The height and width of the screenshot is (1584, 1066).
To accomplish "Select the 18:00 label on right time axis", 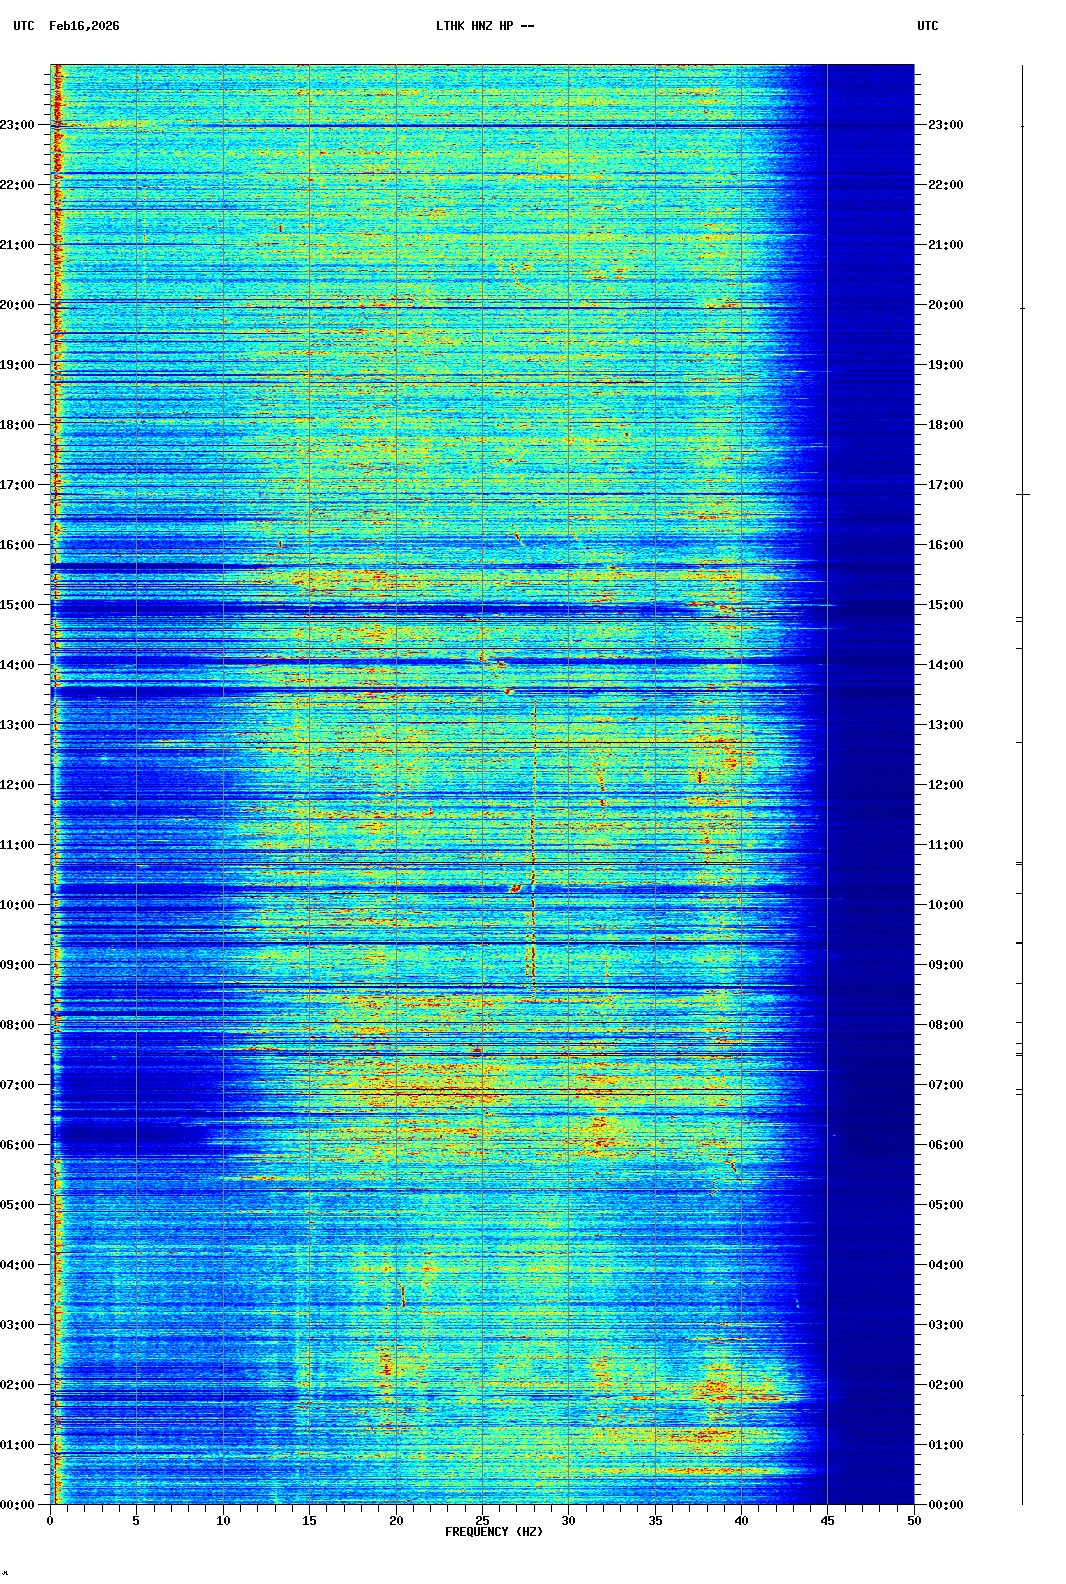I will point(945,425).
